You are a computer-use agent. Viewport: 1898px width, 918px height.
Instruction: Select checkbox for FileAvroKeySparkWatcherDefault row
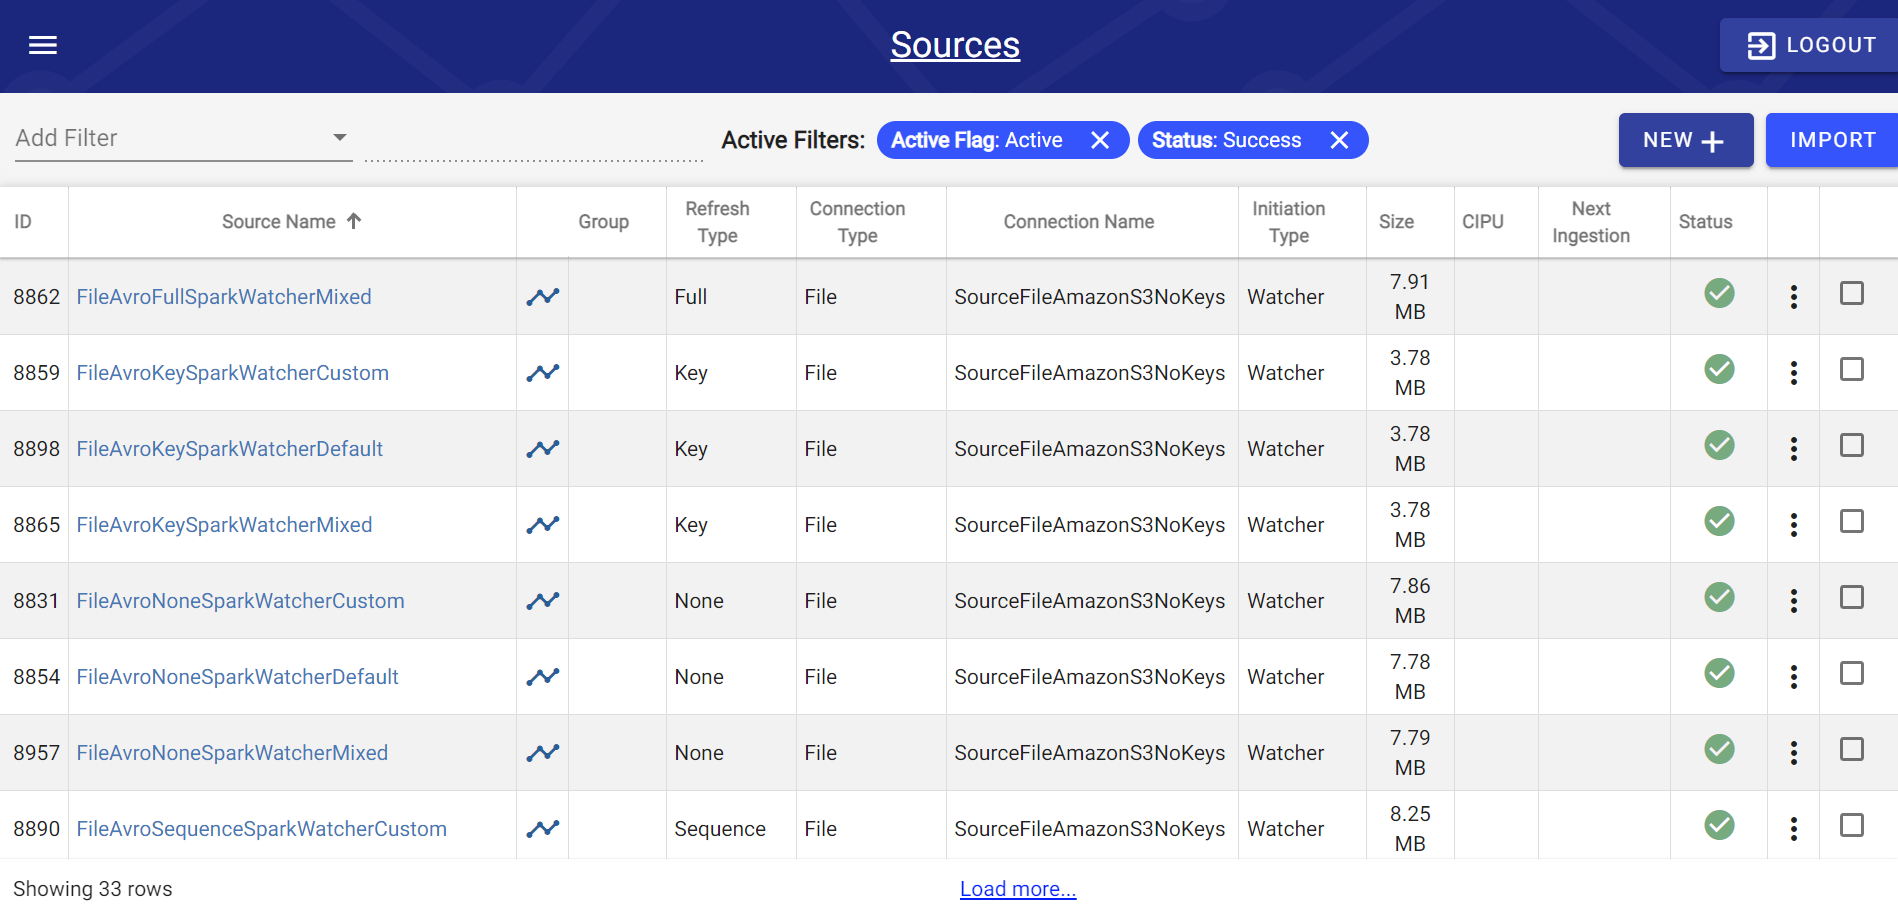[1852, 445]
